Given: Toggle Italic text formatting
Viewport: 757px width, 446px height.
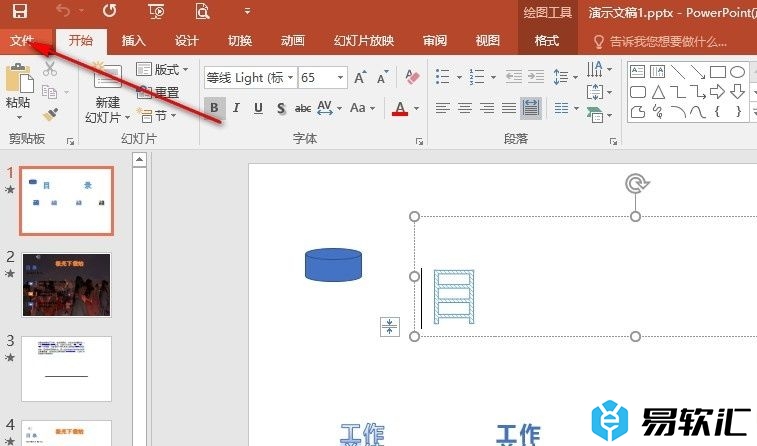Looking at the screenshot, I should 236,108.
